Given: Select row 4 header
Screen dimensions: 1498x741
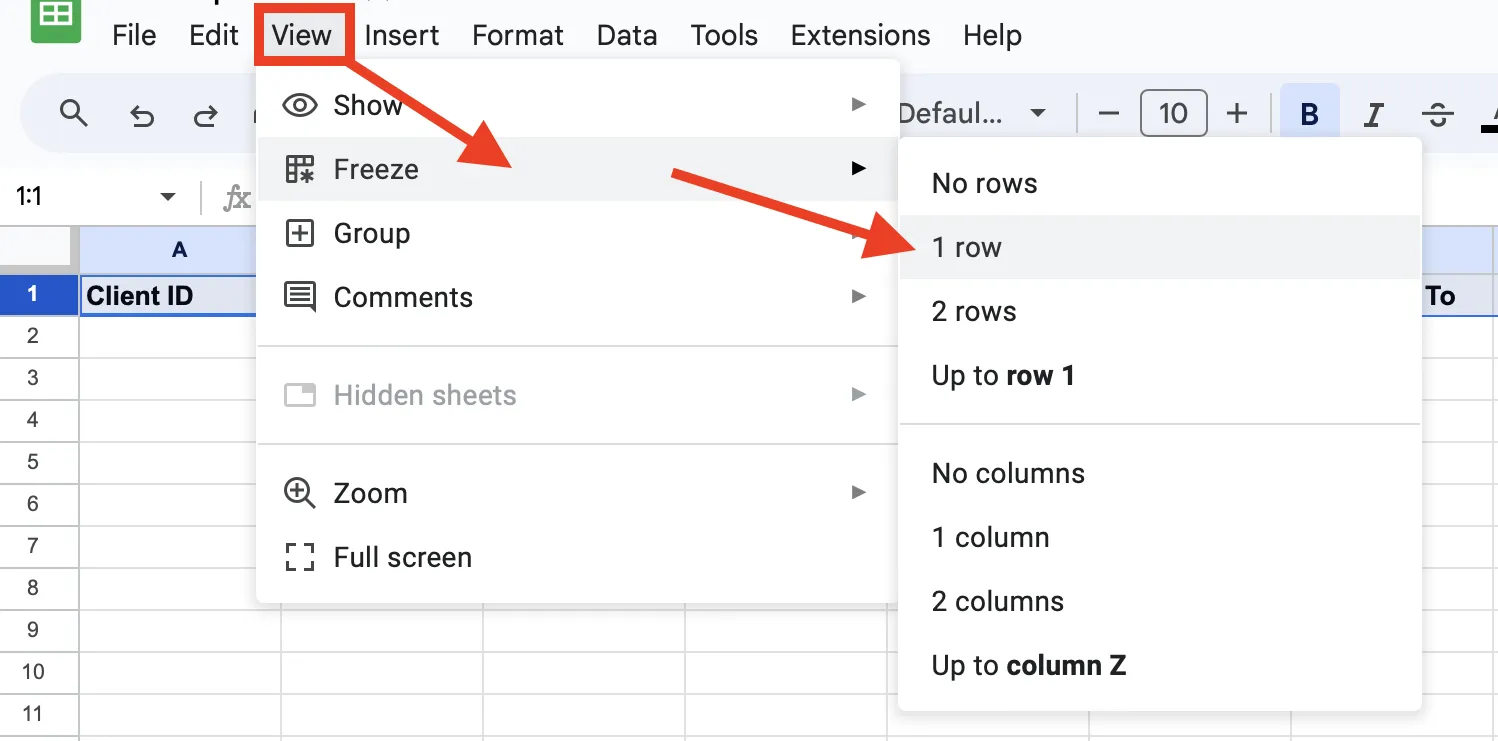Looking at the screenshot, I should point(39,420).
